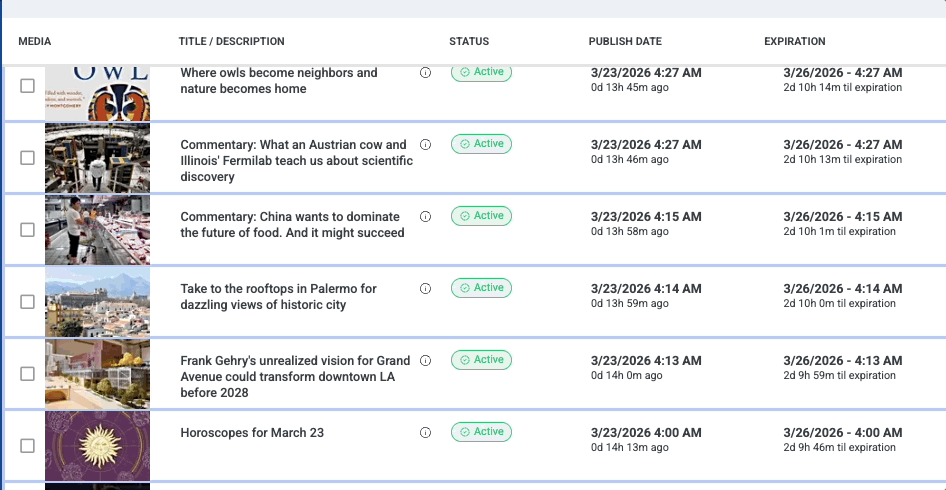The width and height of the screenshot is (946, 490).
Task: Sort by Expiration column header
Action: point(794,42)
